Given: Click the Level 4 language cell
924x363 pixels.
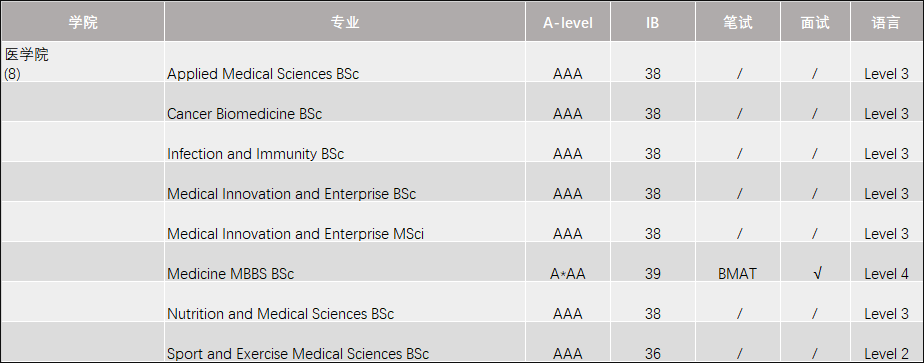Looking at the screenshot, I should click(x=886, y=262).
